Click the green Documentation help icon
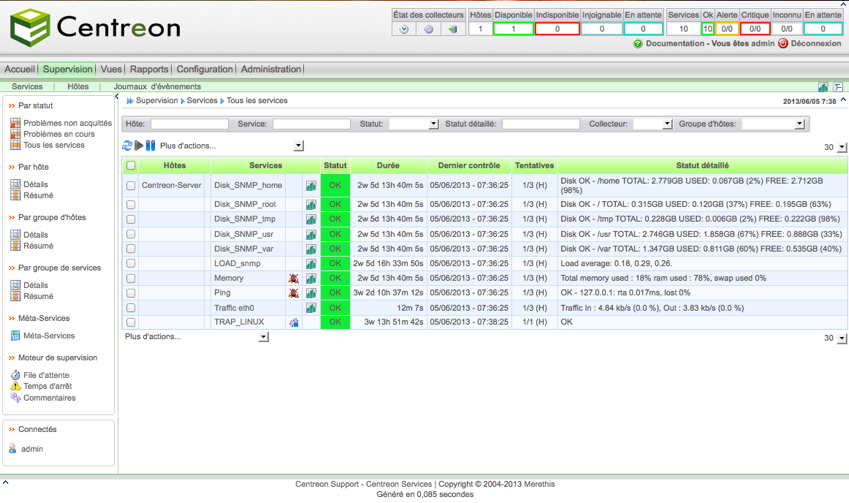Screen dimensions: 849x503 click(x=638, y=44)
